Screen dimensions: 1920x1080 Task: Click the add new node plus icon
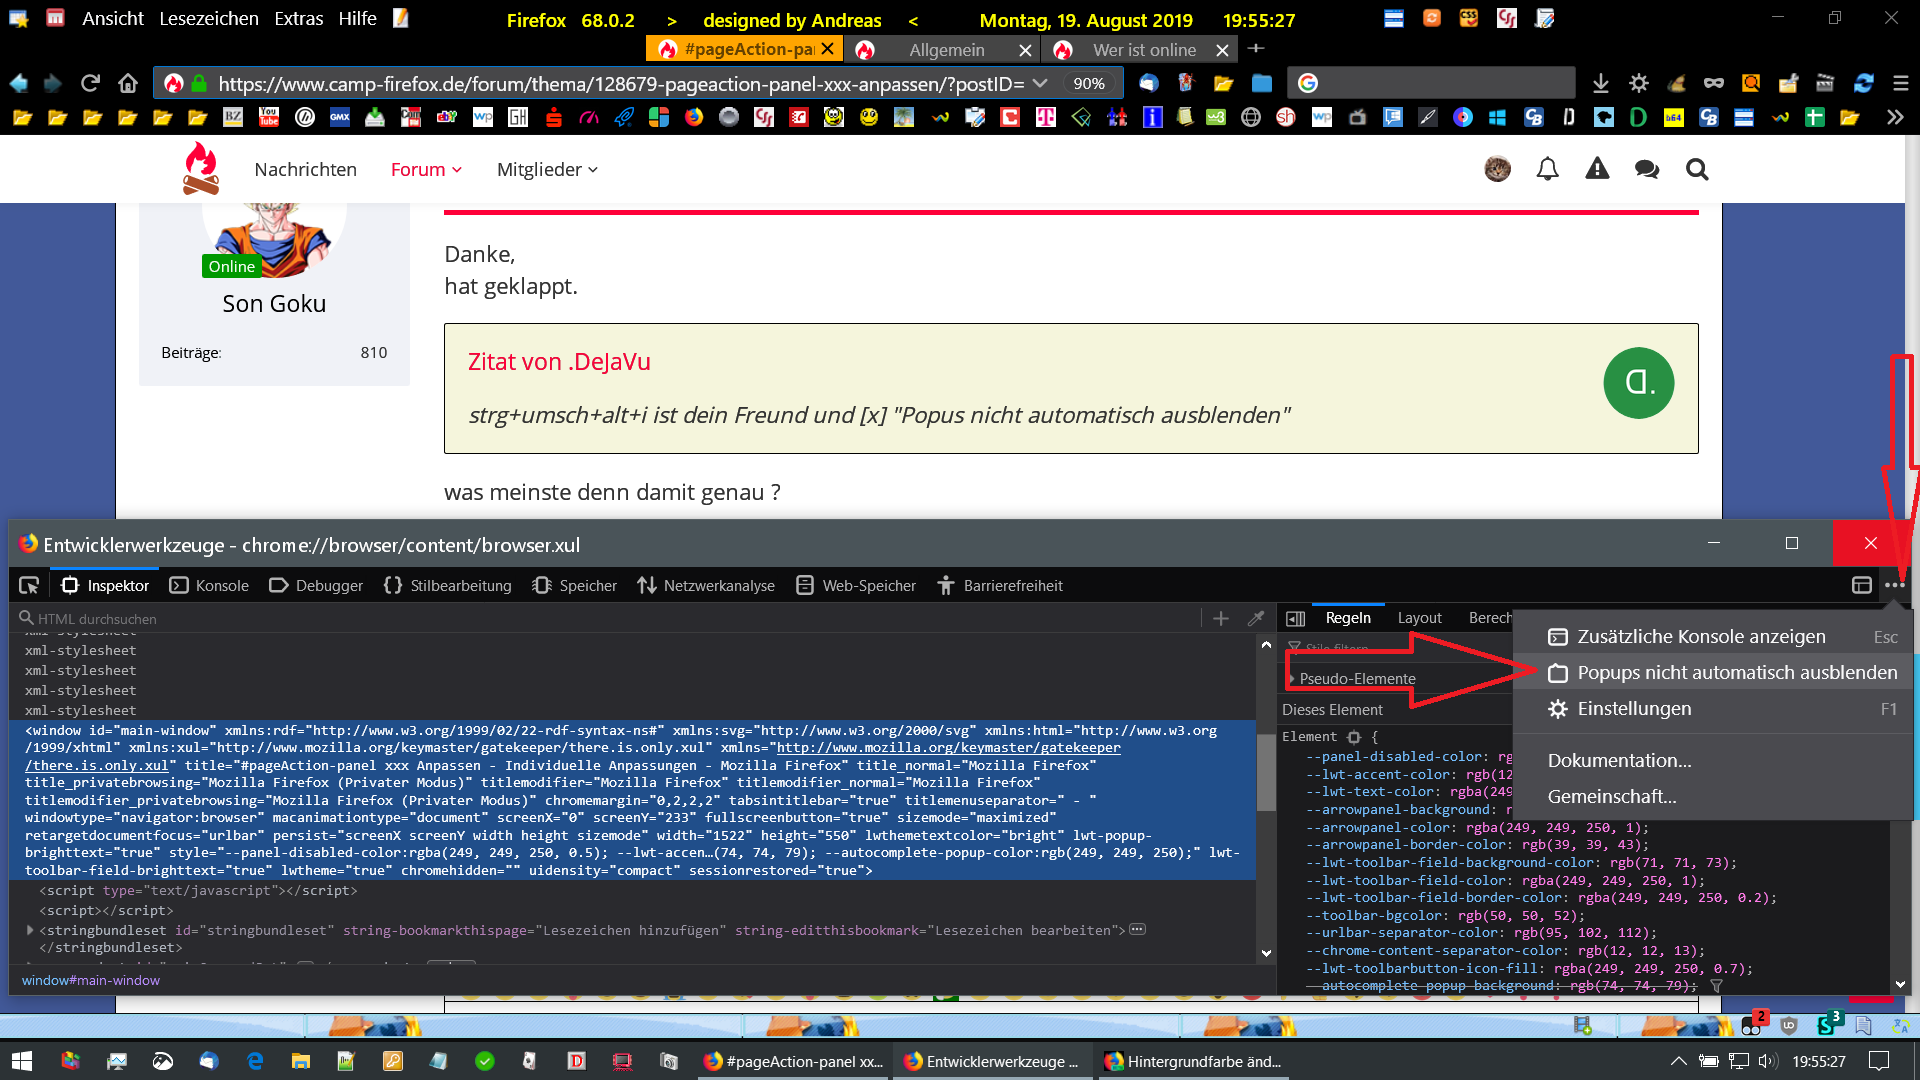tap(1220, 619)
